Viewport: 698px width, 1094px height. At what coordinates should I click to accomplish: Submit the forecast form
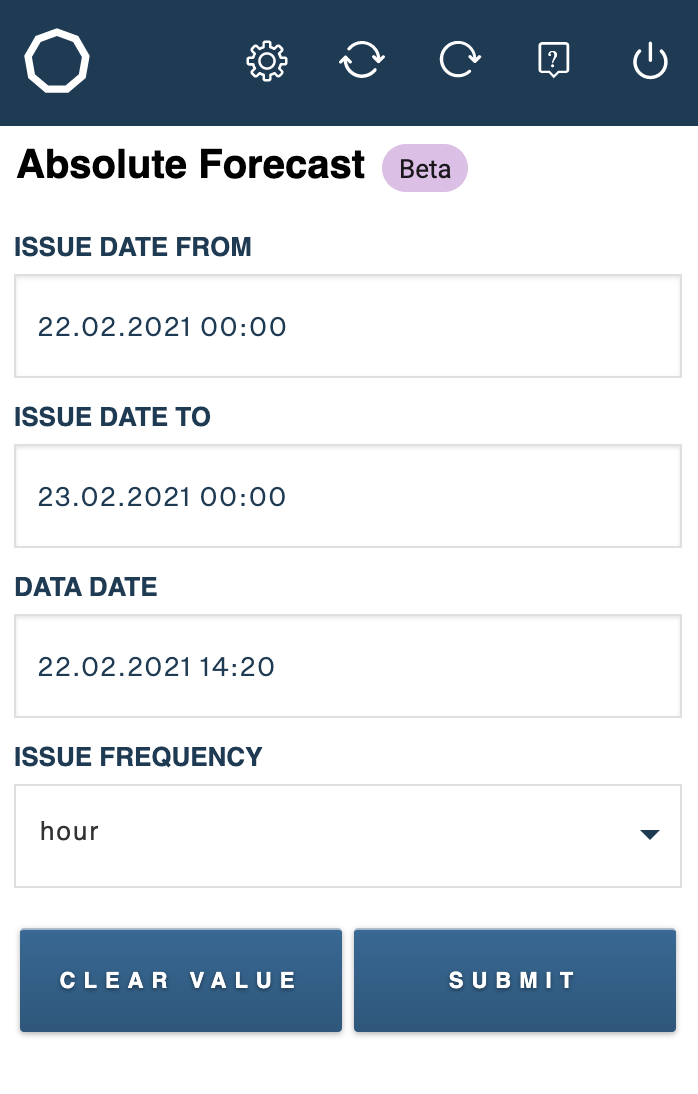pos(514,980)
